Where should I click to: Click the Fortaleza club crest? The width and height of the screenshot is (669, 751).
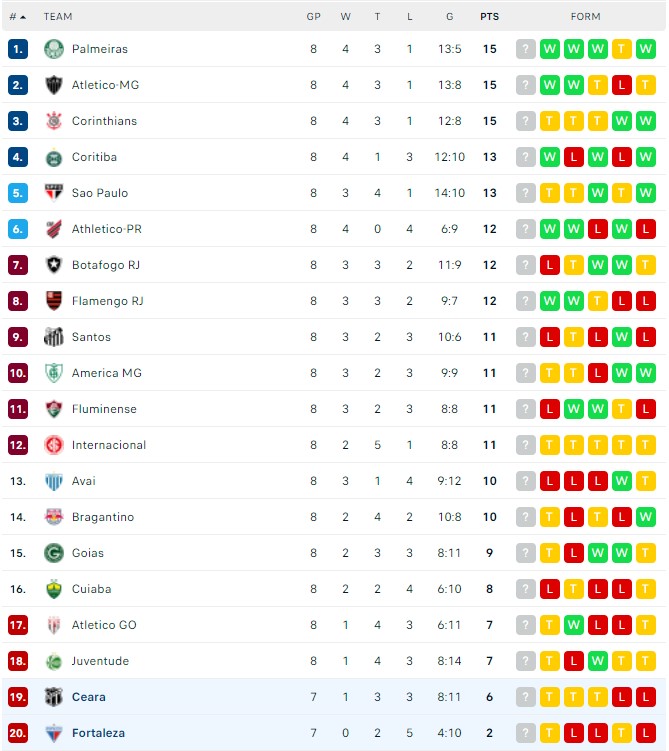[x=54, y=733]
